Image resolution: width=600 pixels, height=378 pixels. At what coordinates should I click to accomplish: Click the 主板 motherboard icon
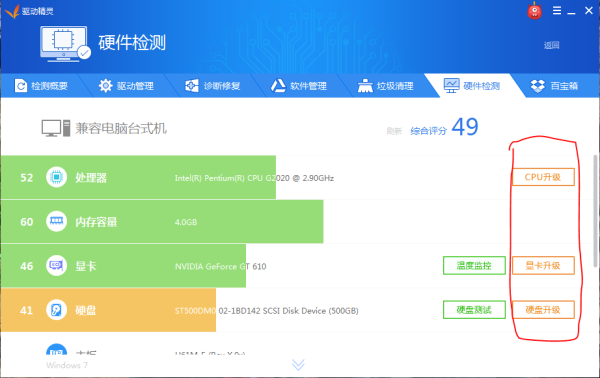57,349
